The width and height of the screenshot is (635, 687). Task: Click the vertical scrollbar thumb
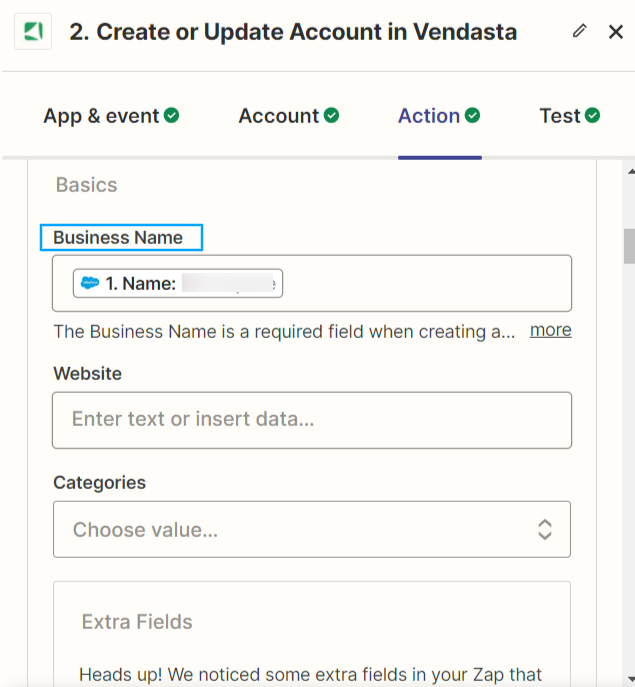[629, 246]
